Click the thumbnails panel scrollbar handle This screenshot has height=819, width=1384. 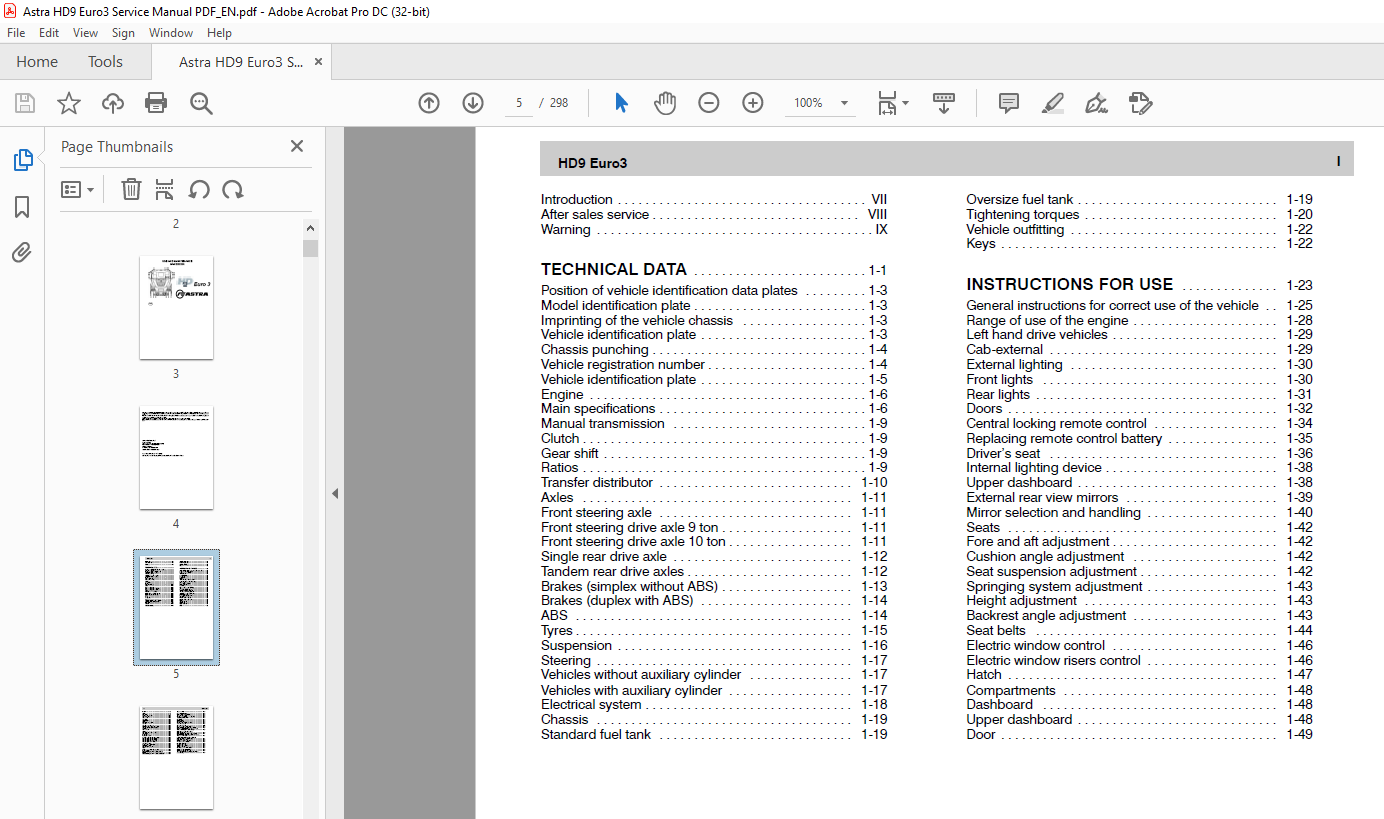click(311, 248)
